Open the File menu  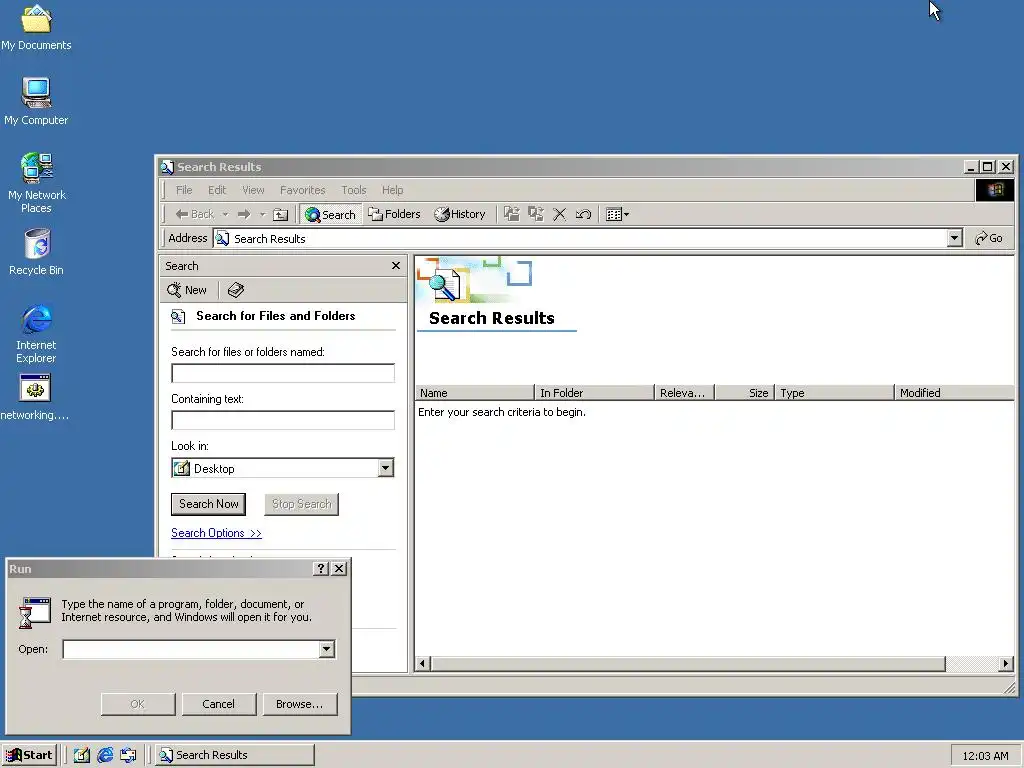point(184,190)
